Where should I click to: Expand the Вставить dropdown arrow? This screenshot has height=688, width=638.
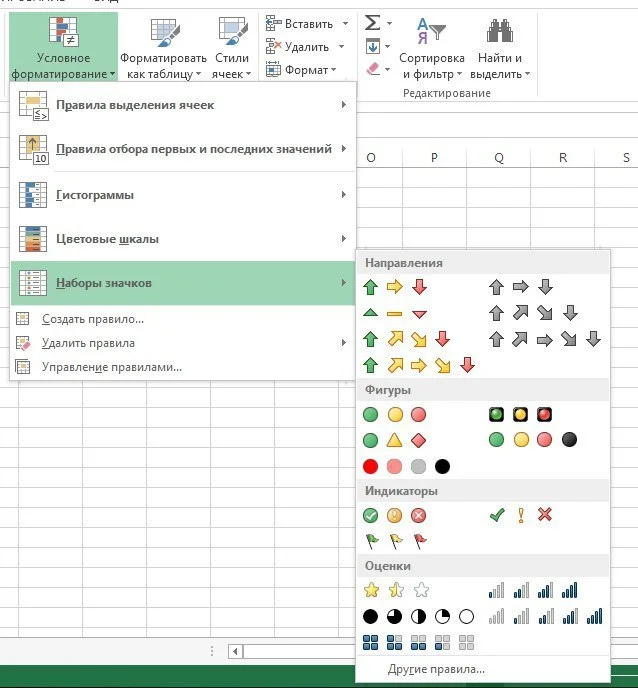click(345, 23)
